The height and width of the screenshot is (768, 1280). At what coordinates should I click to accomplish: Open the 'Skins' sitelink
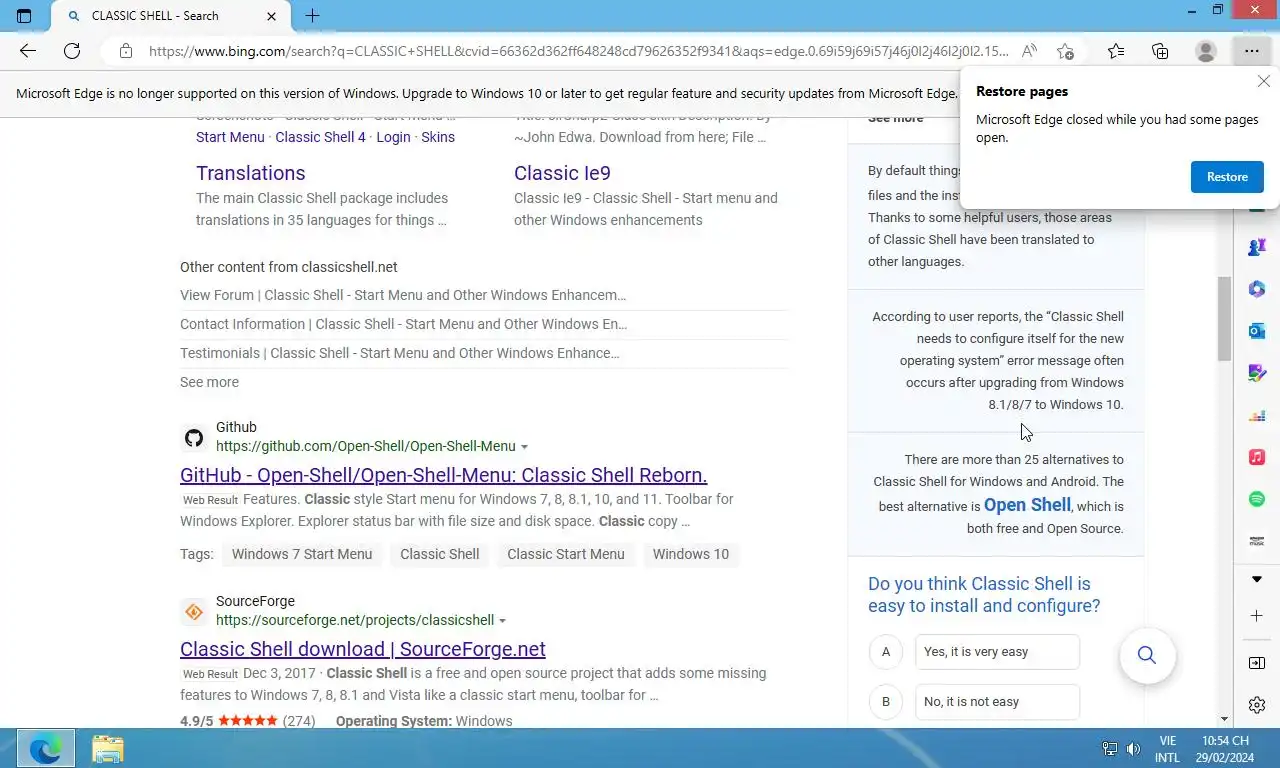click(x=438, y=137)
